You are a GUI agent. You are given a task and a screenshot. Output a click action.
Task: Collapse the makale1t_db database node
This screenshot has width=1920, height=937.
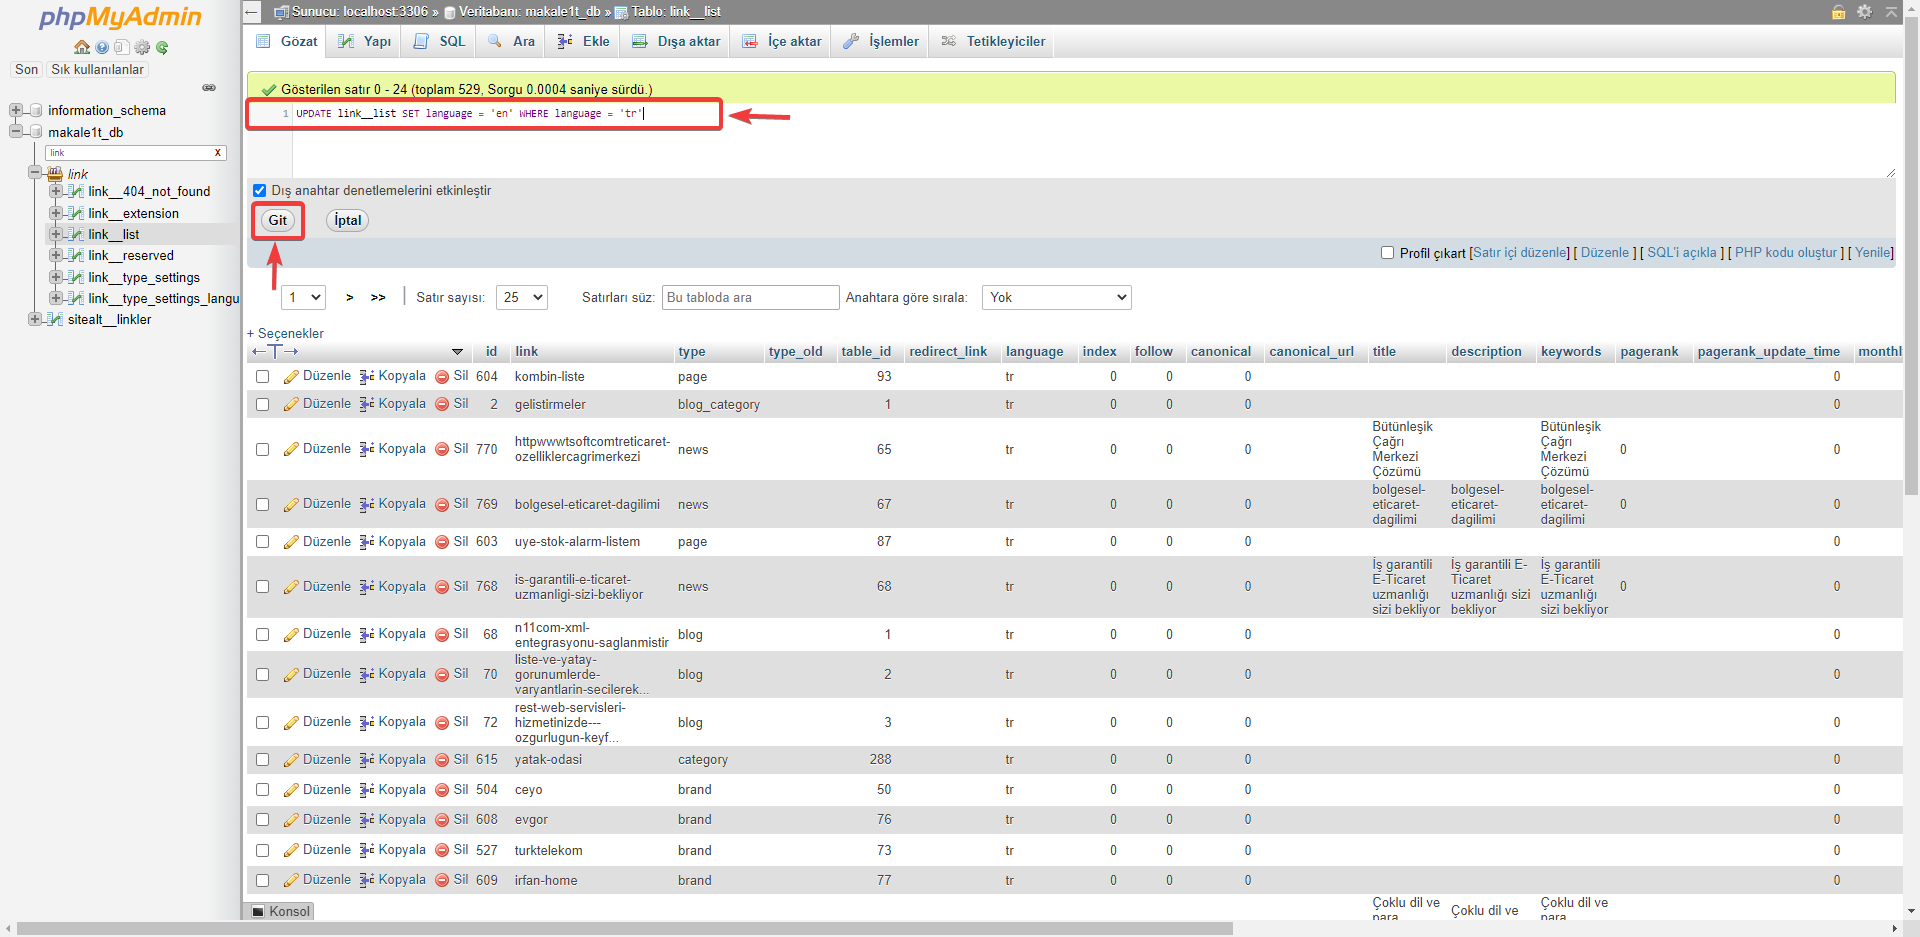(x=15, y=131)
